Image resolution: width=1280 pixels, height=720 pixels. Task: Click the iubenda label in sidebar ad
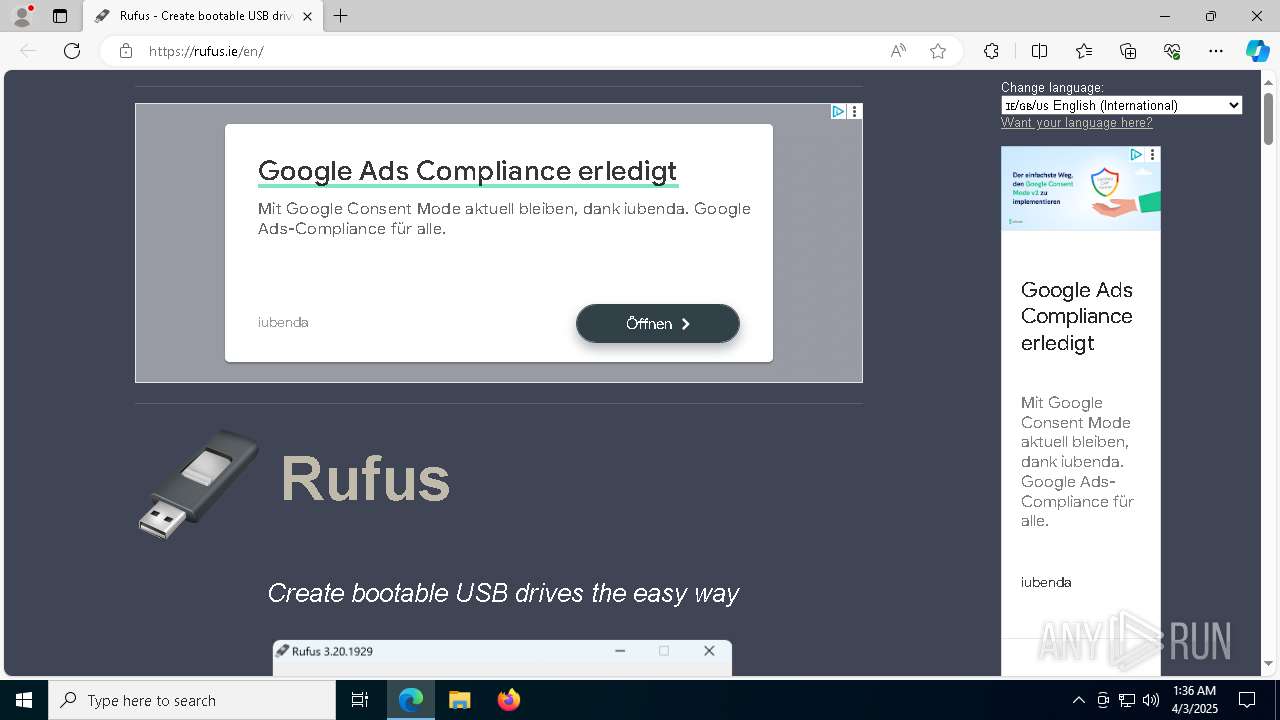point(1046,582)
